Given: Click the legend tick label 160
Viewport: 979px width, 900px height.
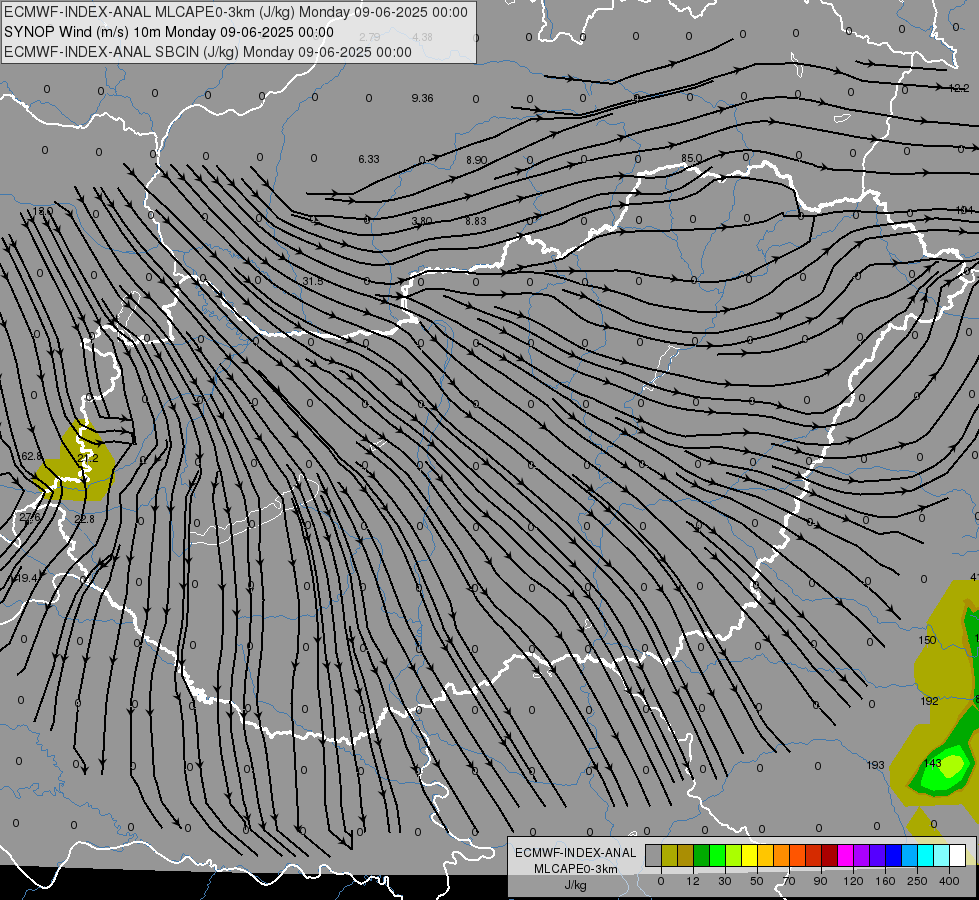Looking at the screenshot, I should click(x=885, y=881).
